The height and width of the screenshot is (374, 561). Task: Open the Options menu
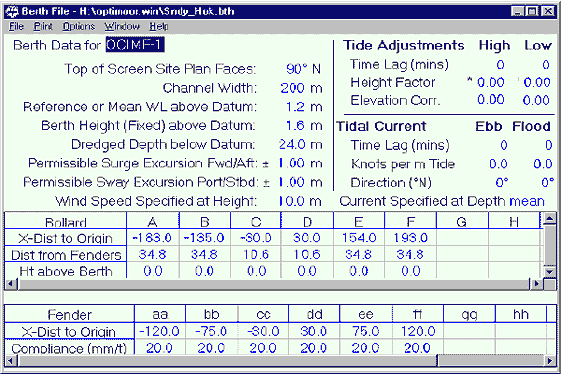pyautogui.click(x=79, y=26)
